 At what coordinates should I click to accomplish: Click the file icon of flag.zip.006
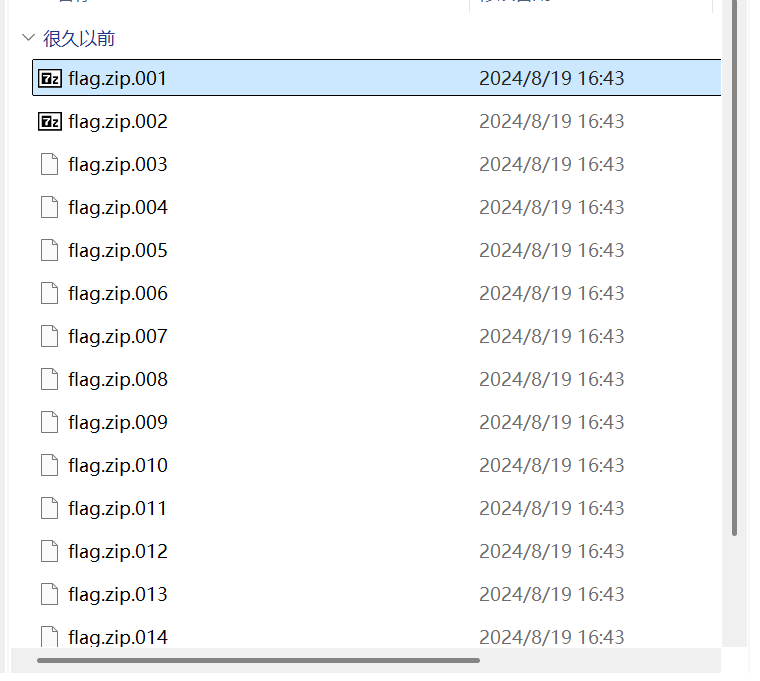point(49,293)
